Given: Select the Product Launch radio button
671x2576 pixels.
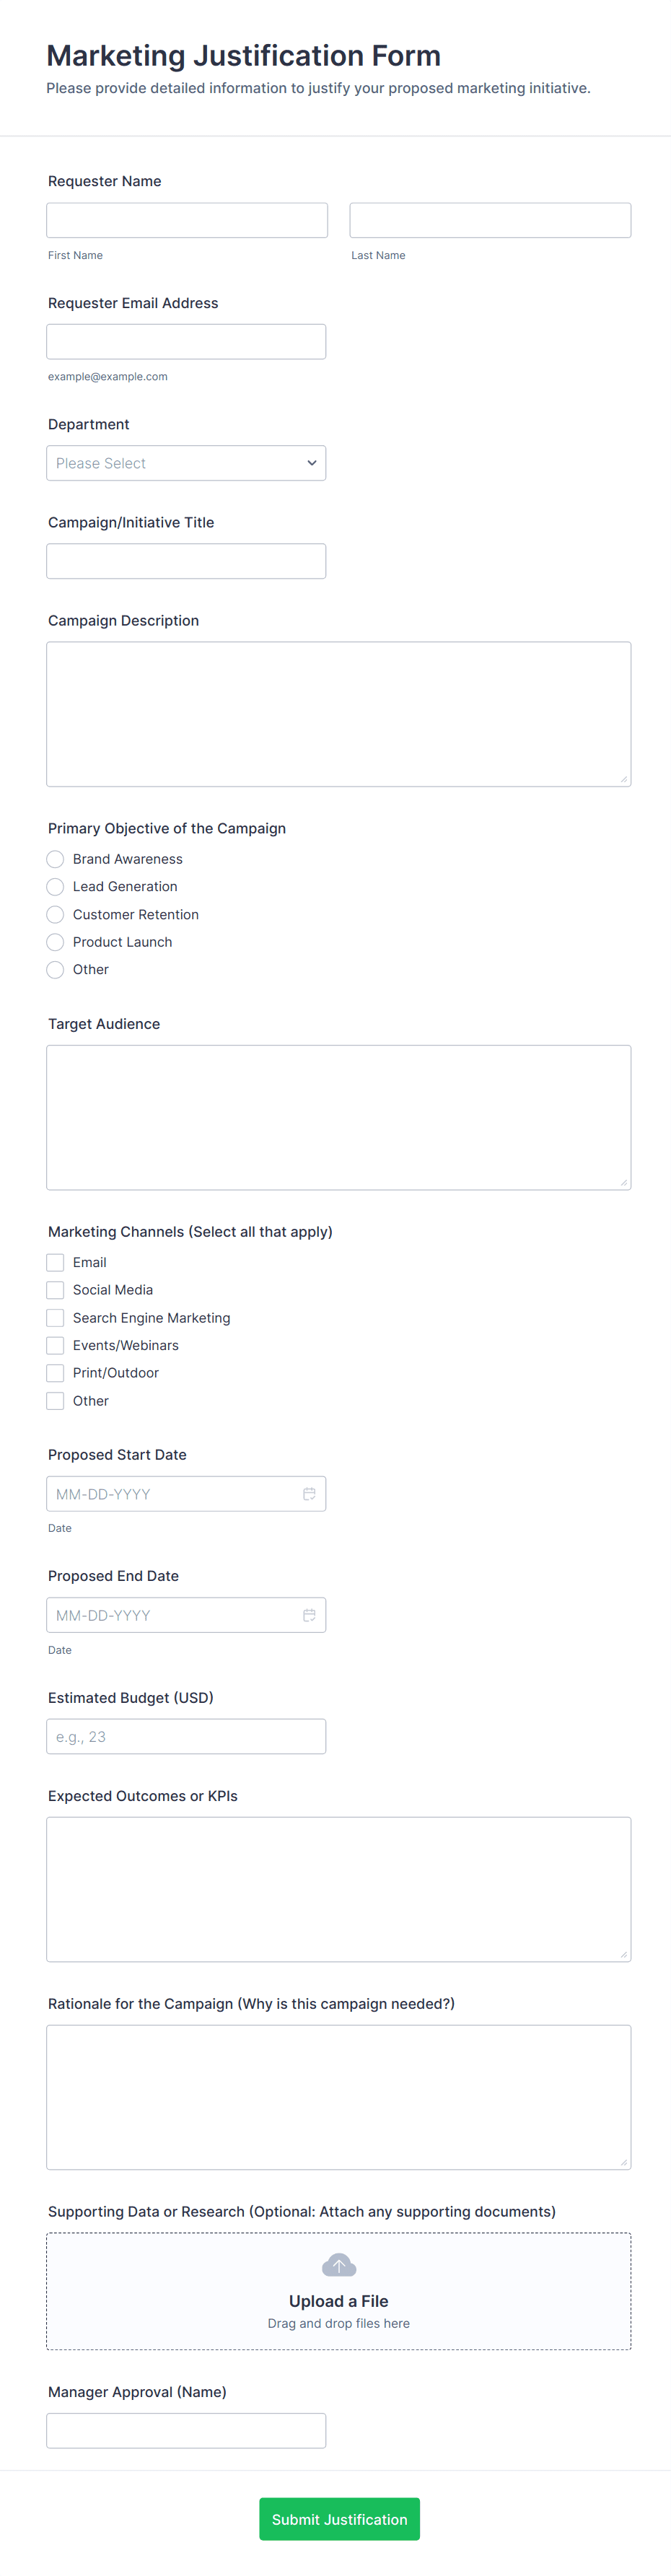Looking at the screenshot, I should pyautogui.click(x=55, y=942).
